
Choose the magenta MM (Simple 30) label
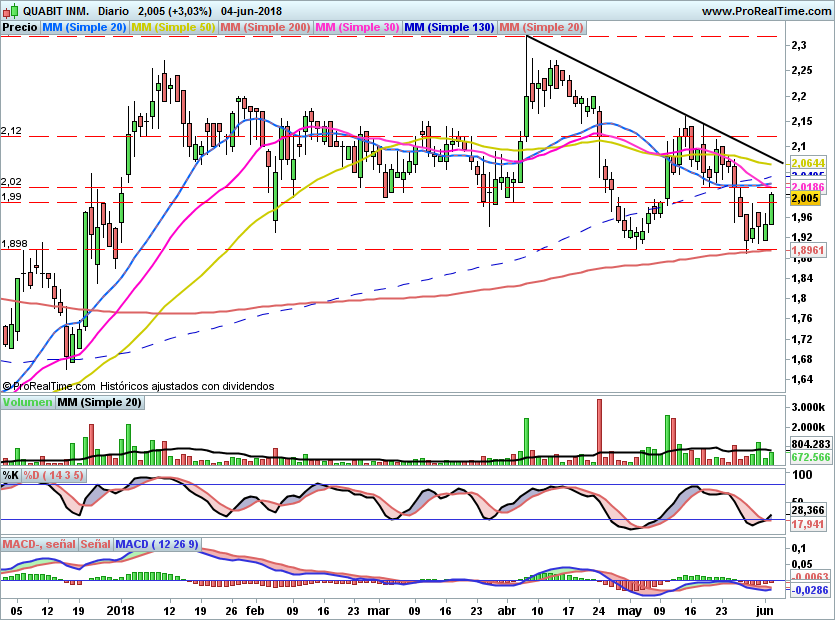pos(357,27)
